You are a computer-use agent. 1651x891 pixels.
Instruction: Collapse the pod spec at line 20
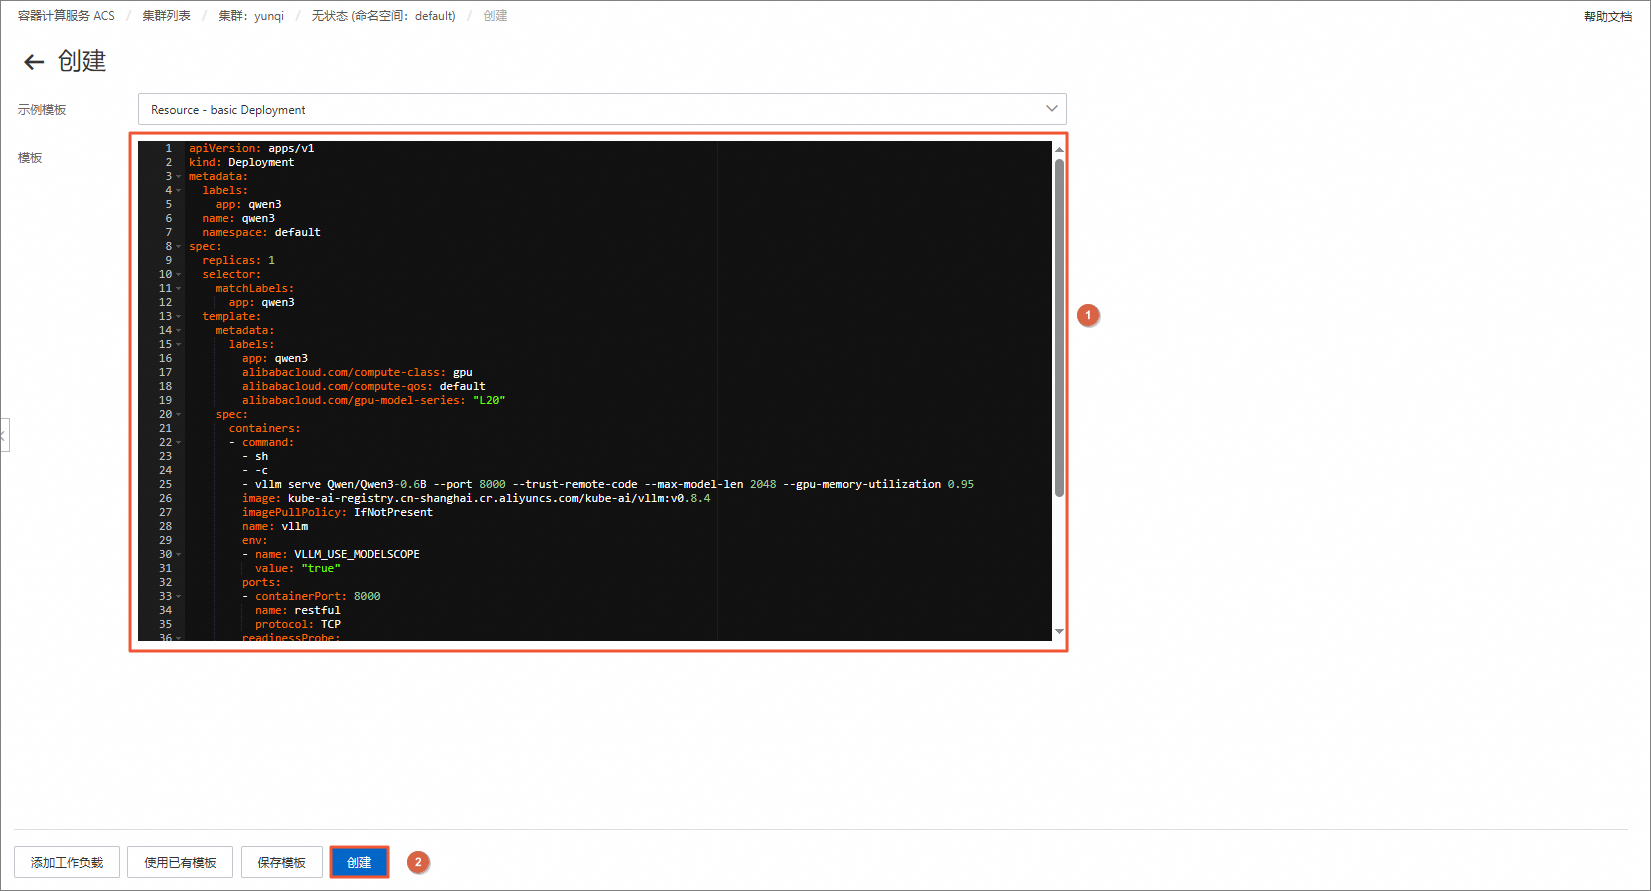(179, 415)
